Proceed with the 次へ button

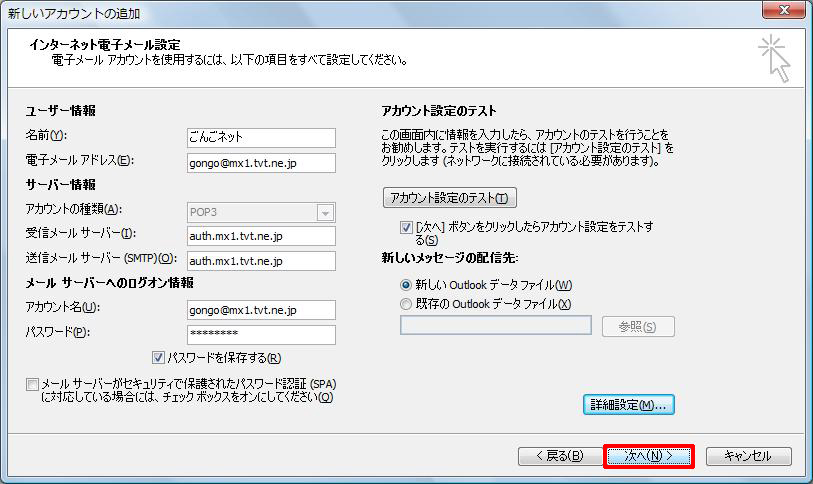point(648,456)
